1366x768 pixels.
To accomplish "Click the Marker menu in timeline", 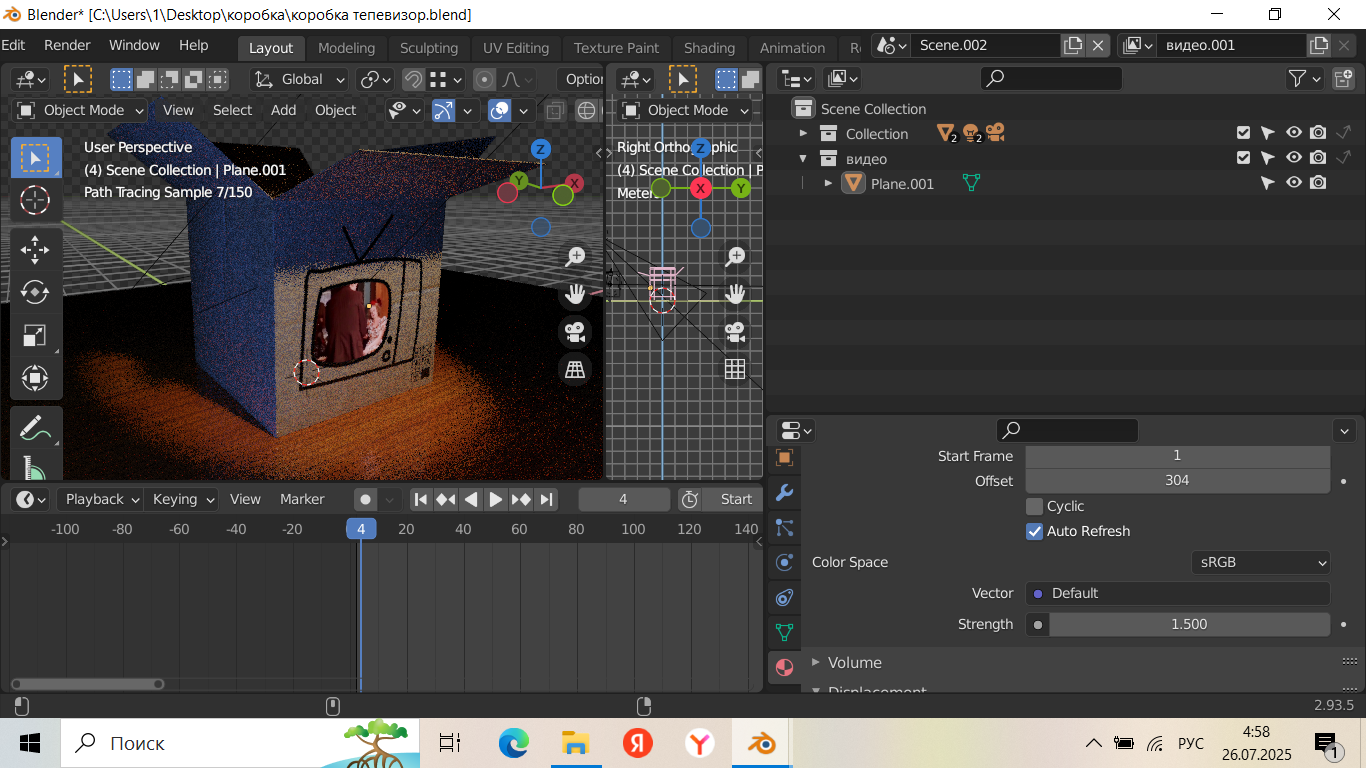I will 302,499.
